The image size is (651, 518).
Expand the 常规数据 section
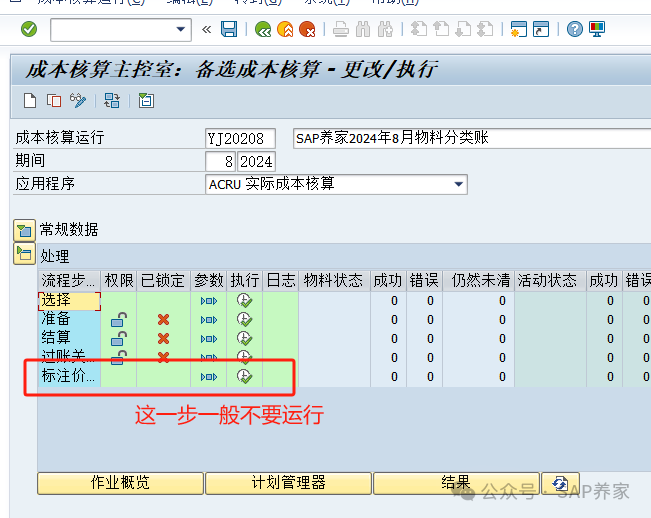click(x=24, y=230)
